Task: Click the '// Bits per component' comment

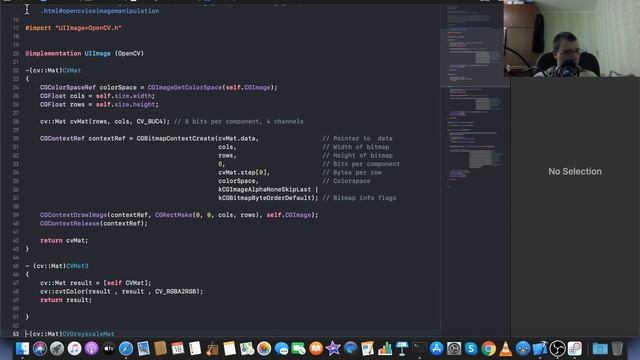Action: pos(361,164)
